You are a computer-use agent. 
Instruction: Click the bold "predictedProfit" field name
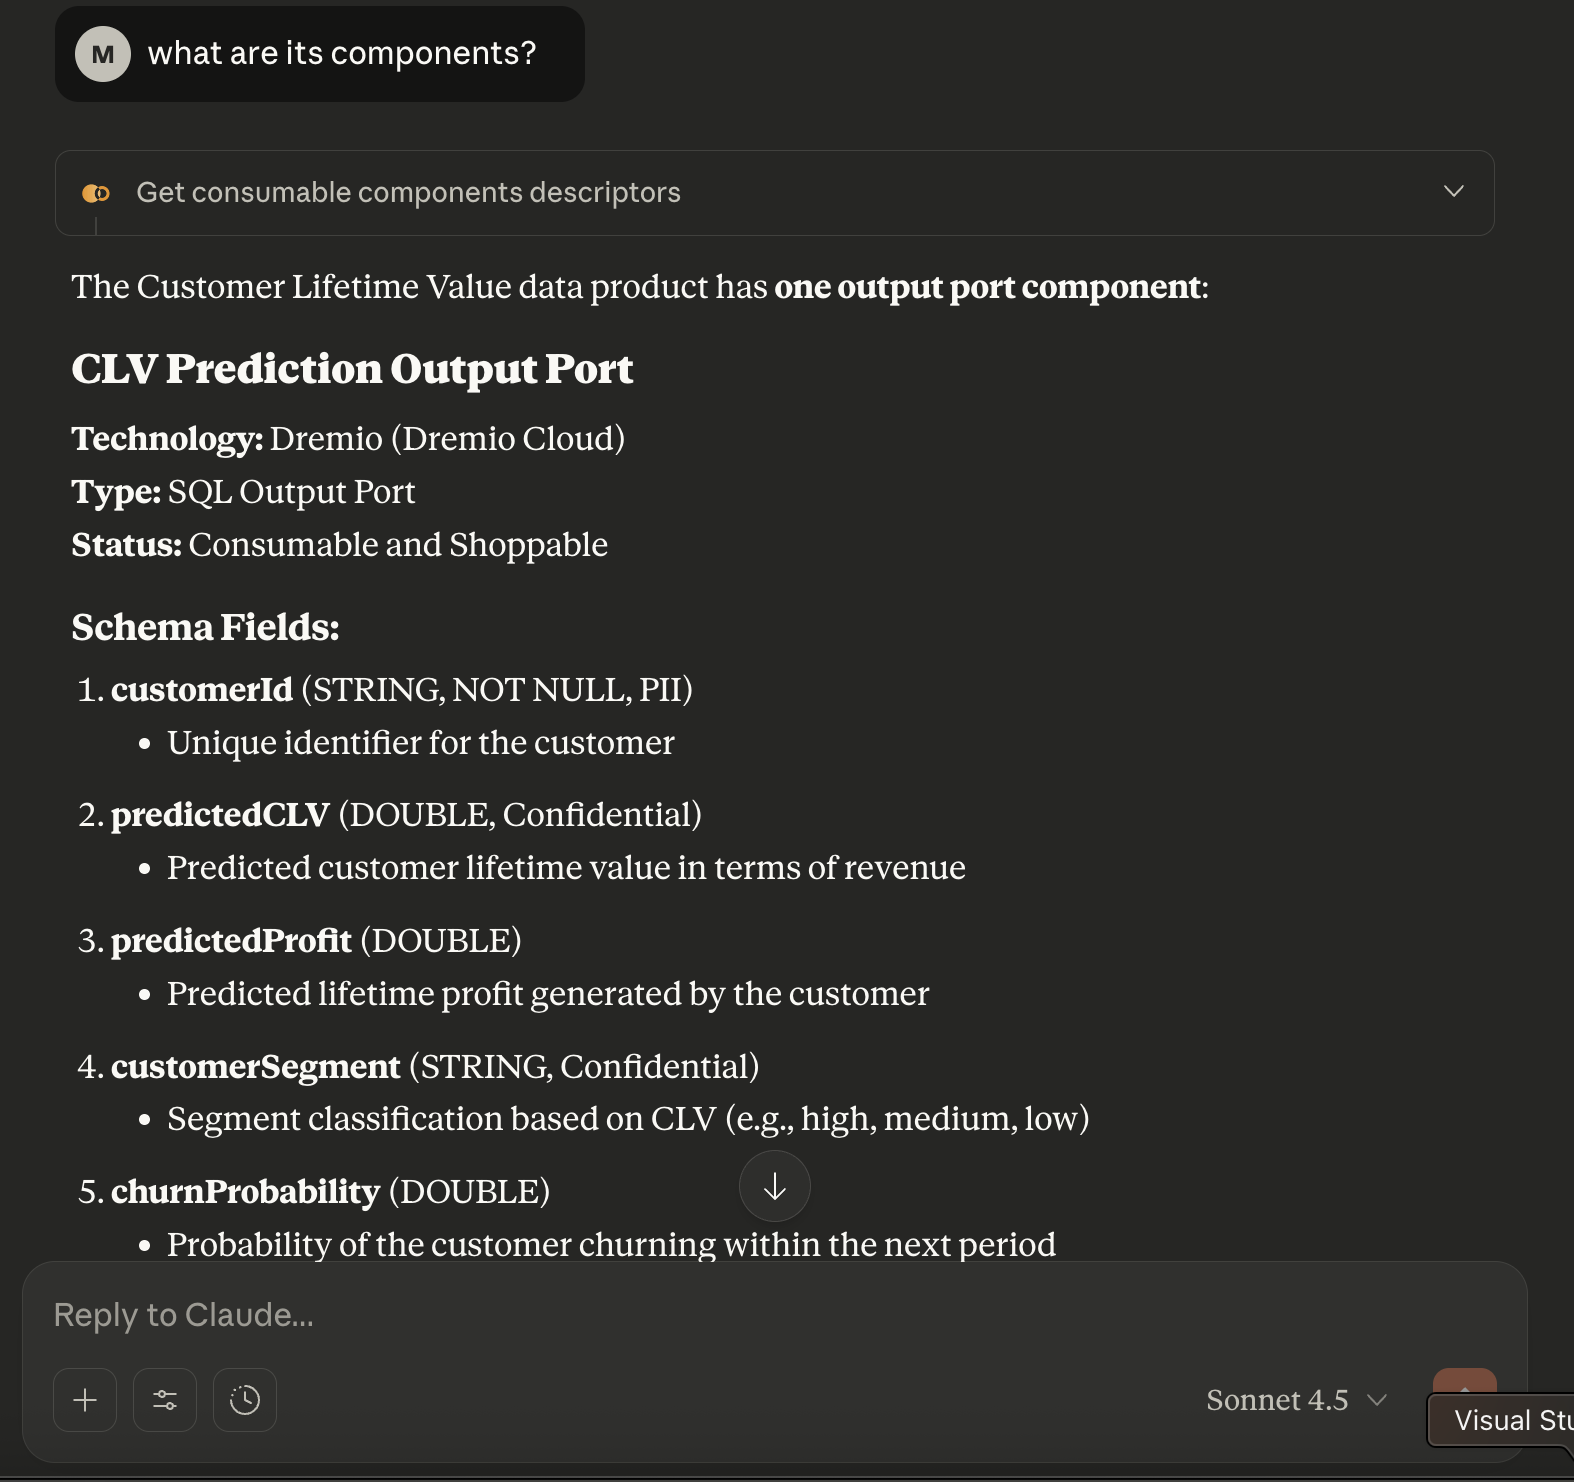231,941
